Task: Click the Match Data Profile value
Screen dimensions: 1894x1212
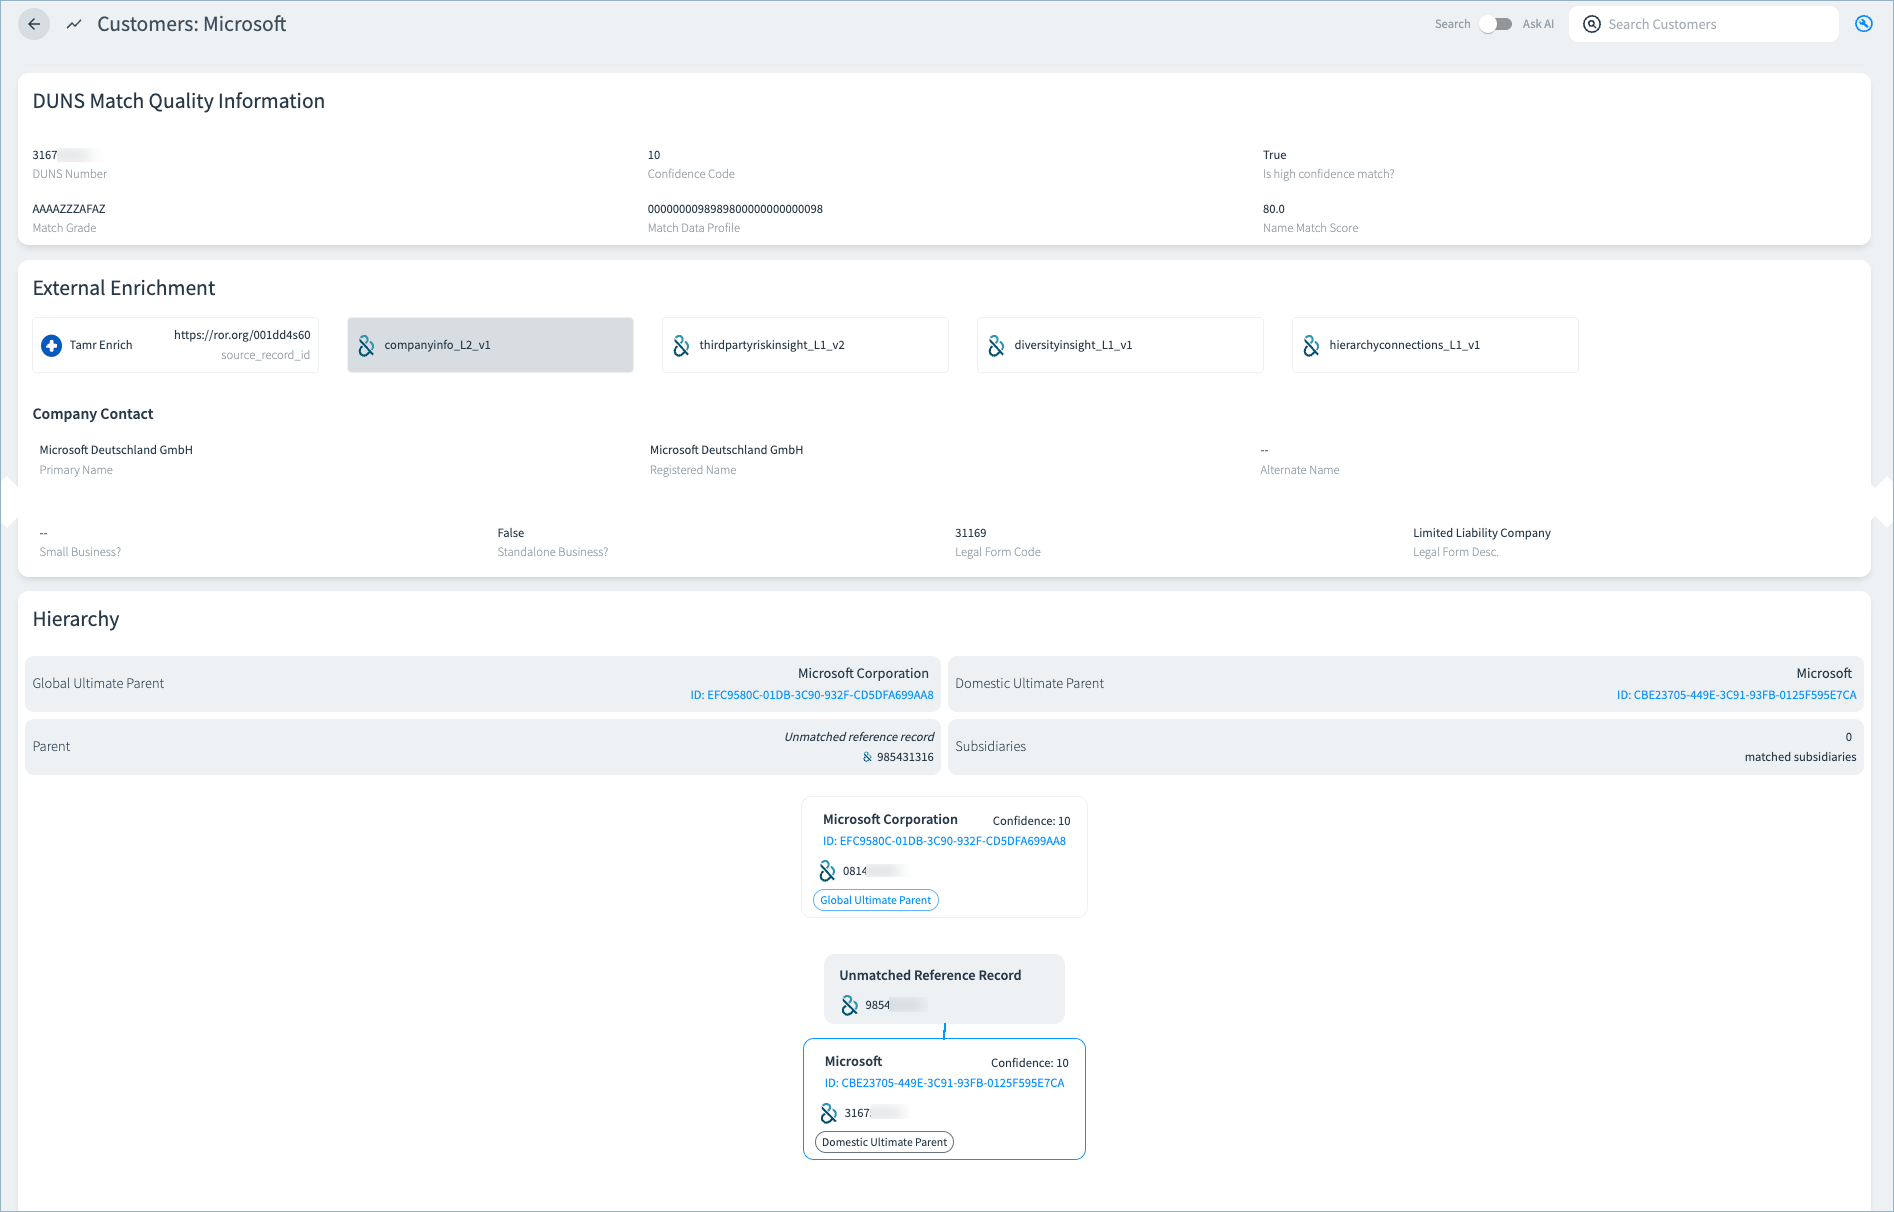Action: [x=735, y=209]
